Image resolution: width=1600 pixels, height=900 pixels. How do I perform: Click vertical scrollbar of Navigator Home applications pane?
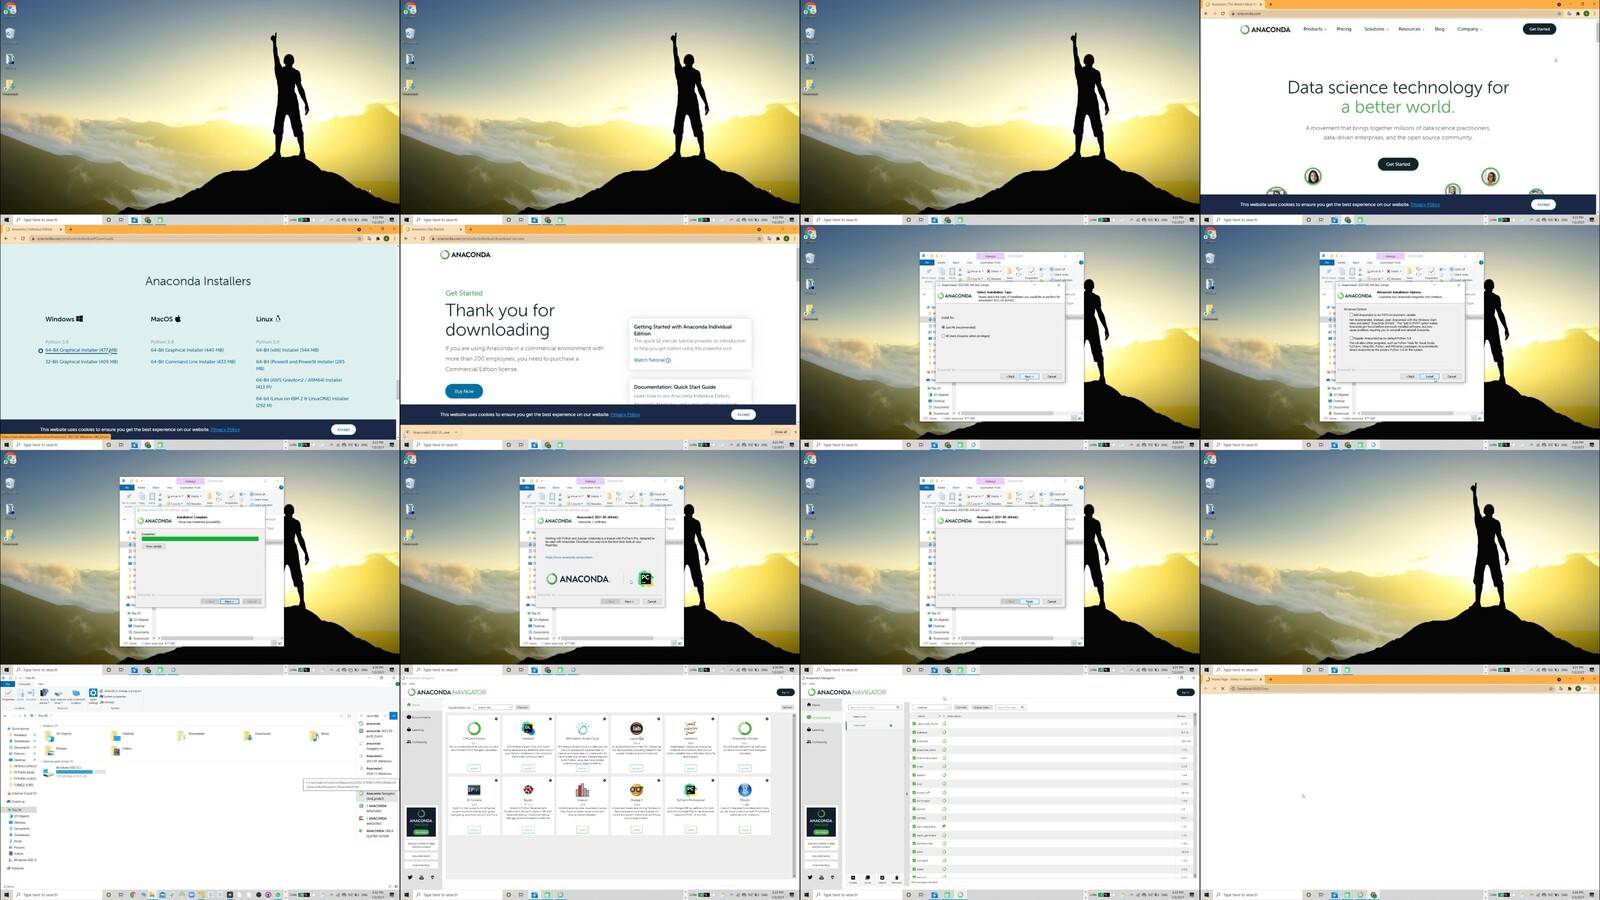pyautogui.click(x=794, y=795)
